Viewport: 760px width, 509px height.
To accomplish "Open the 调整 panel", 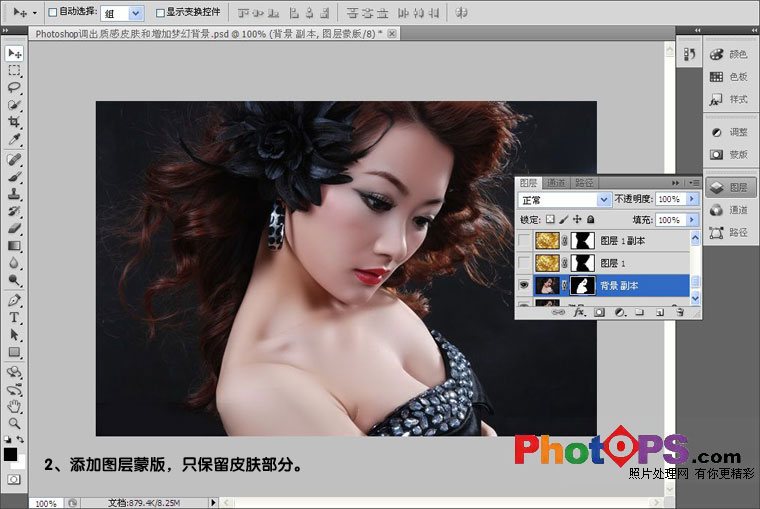I will tap(729, 132).
